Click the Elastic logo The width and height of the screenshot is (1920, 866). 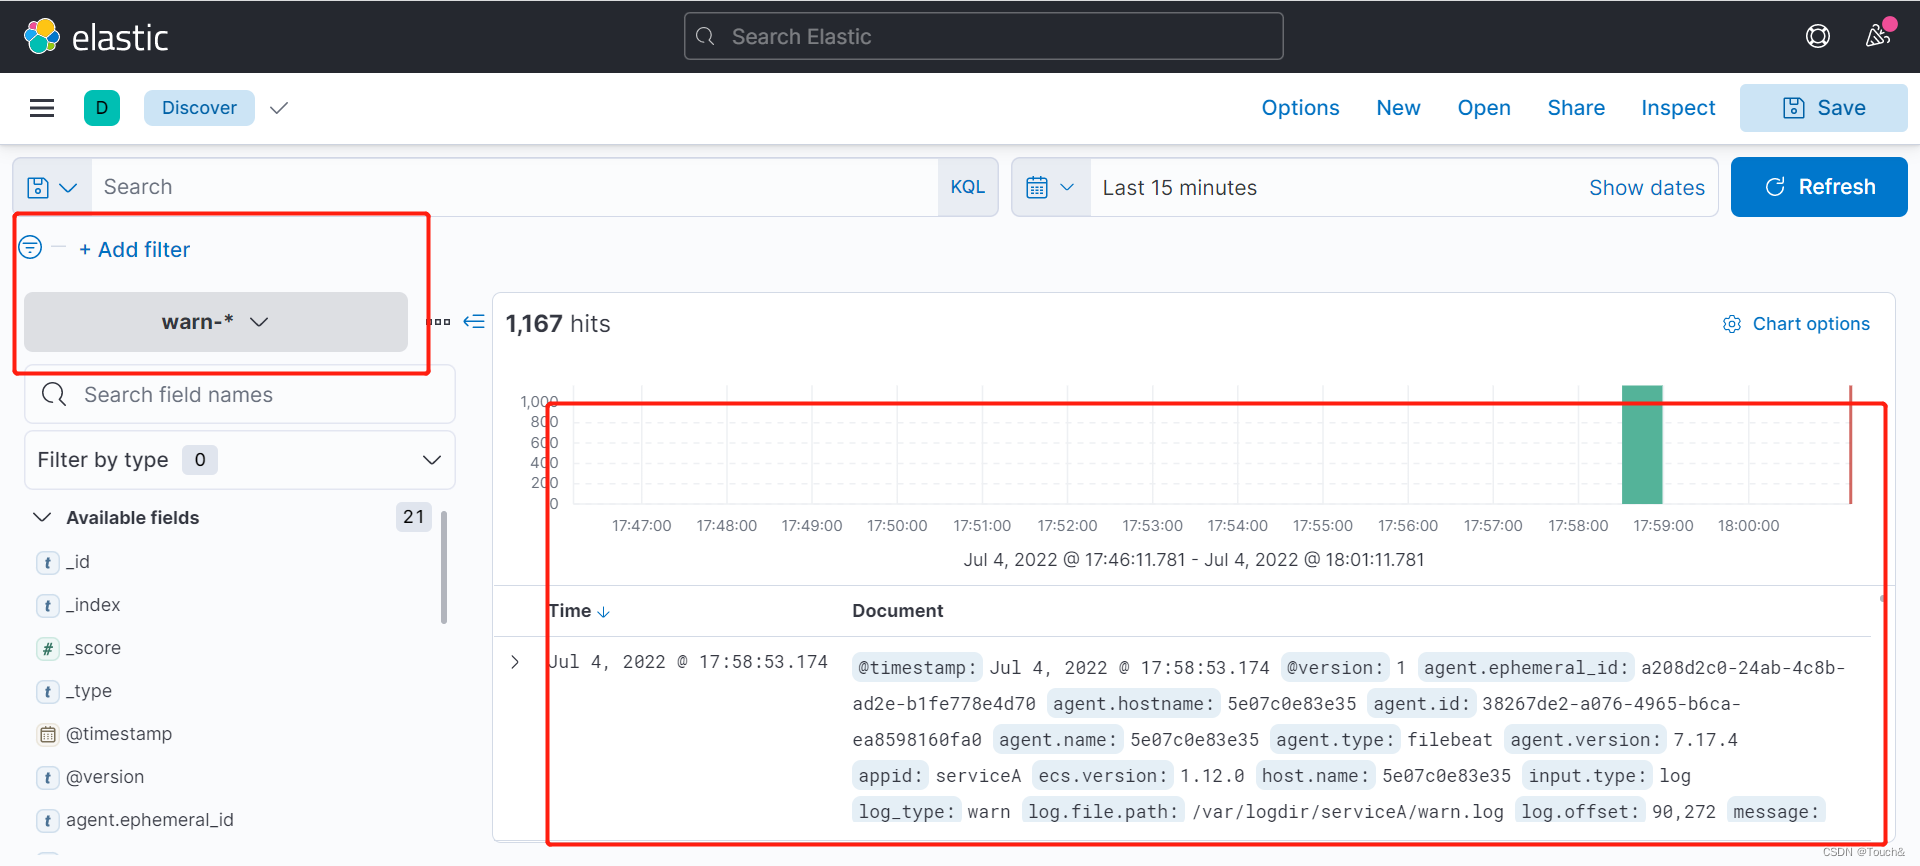point(96,37)
